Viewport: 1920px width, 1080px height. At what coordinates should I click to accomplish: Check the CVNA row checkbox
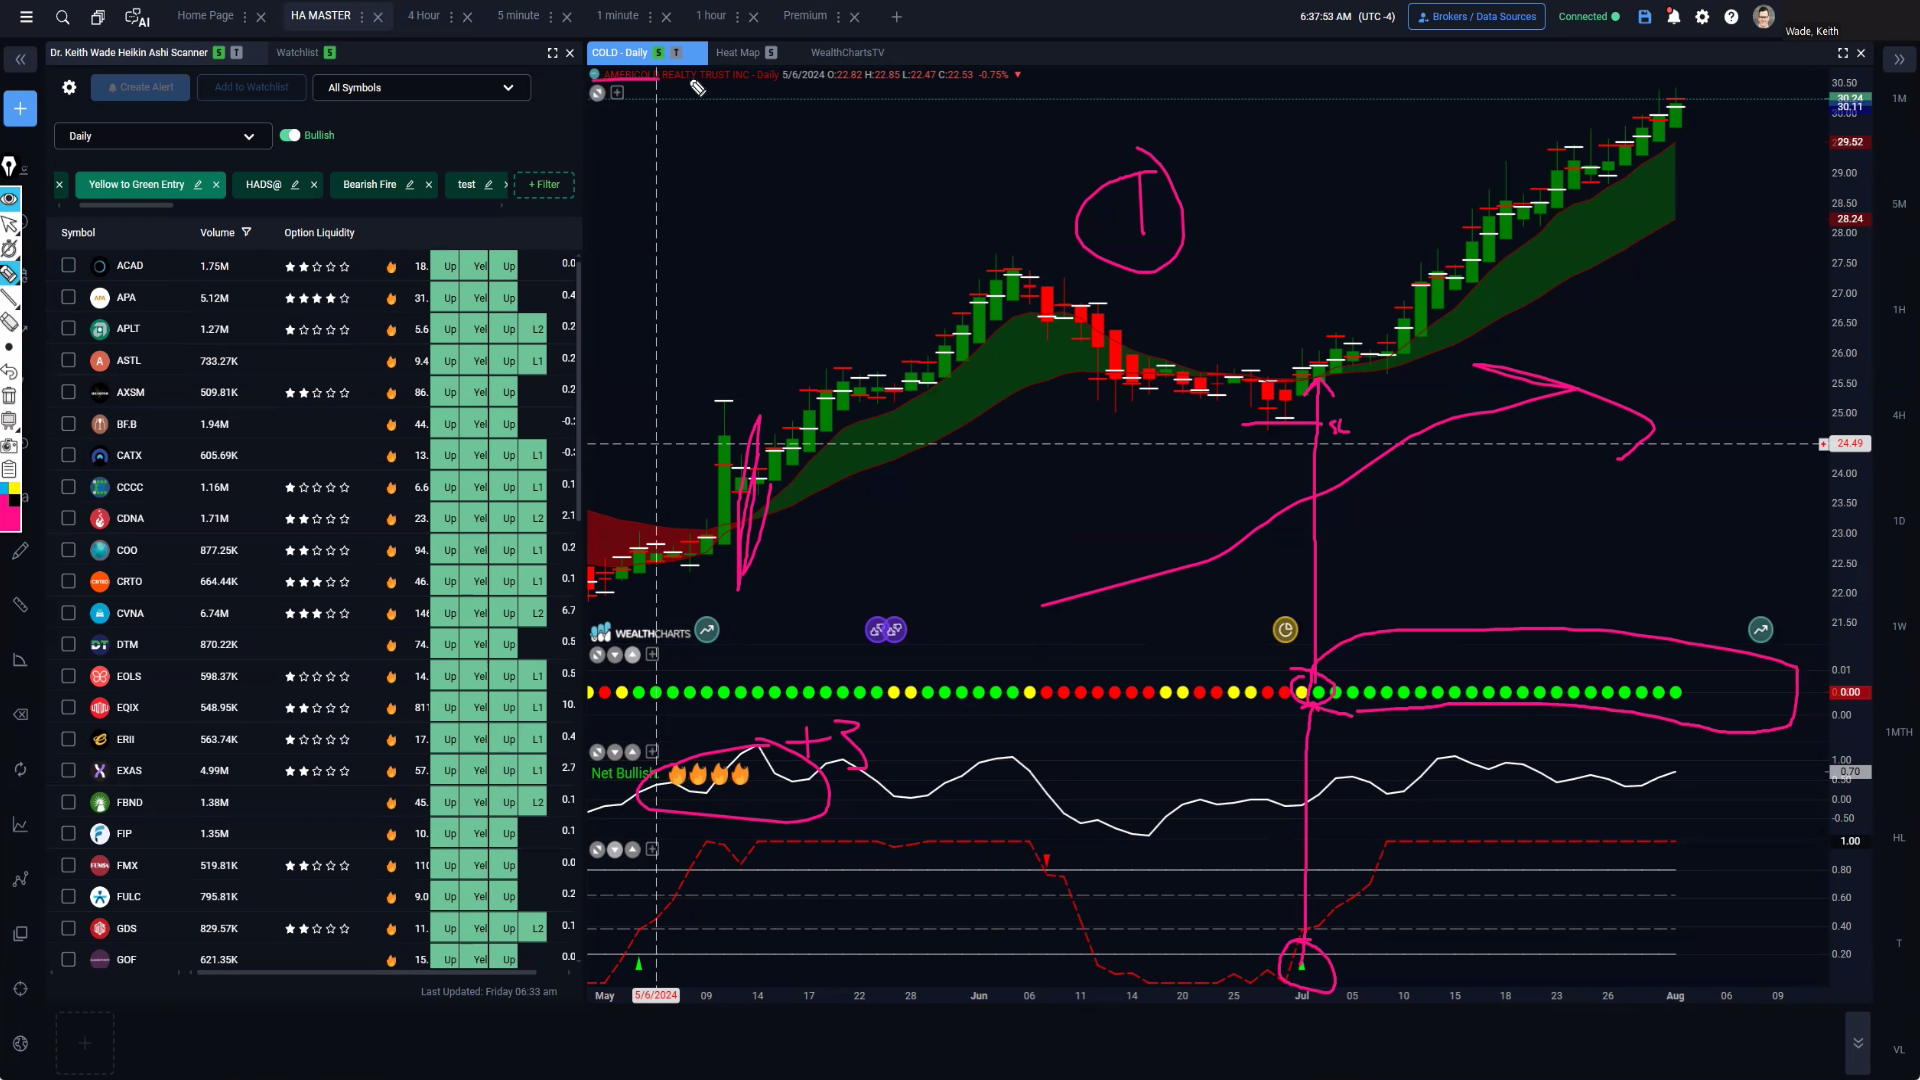tap(68, 613)
